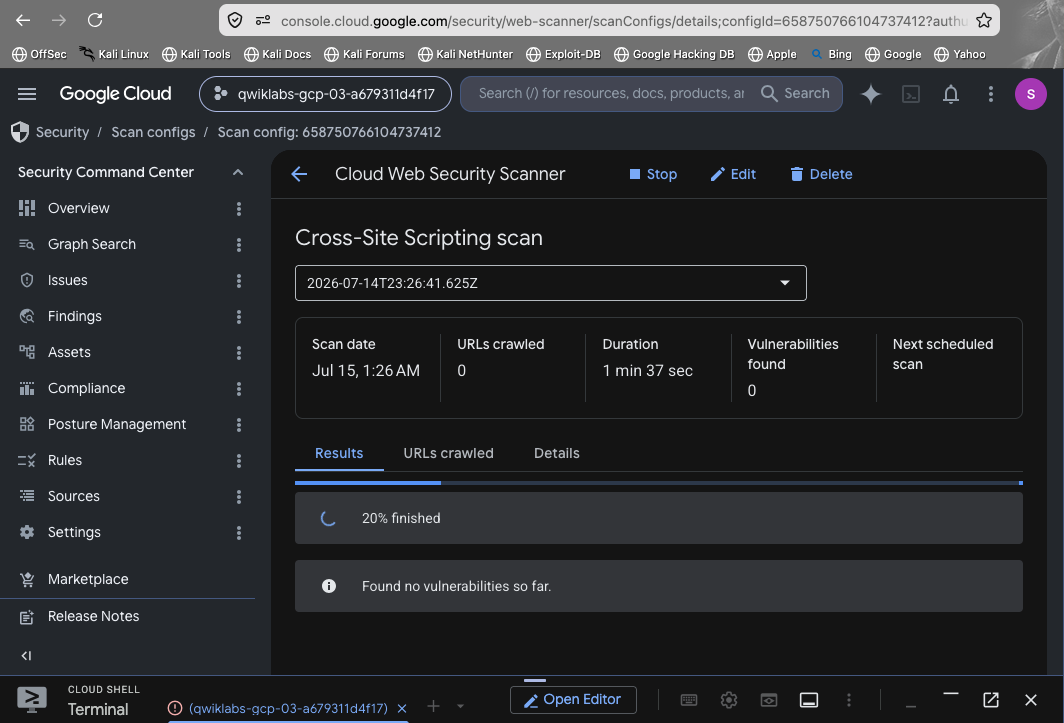
Task: Click Overview three-dot menu in sidebar
Action: coord(239,208)
